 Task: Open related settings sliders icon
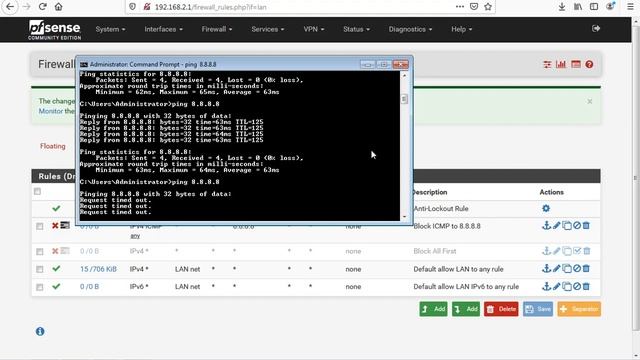pos(547,64)
